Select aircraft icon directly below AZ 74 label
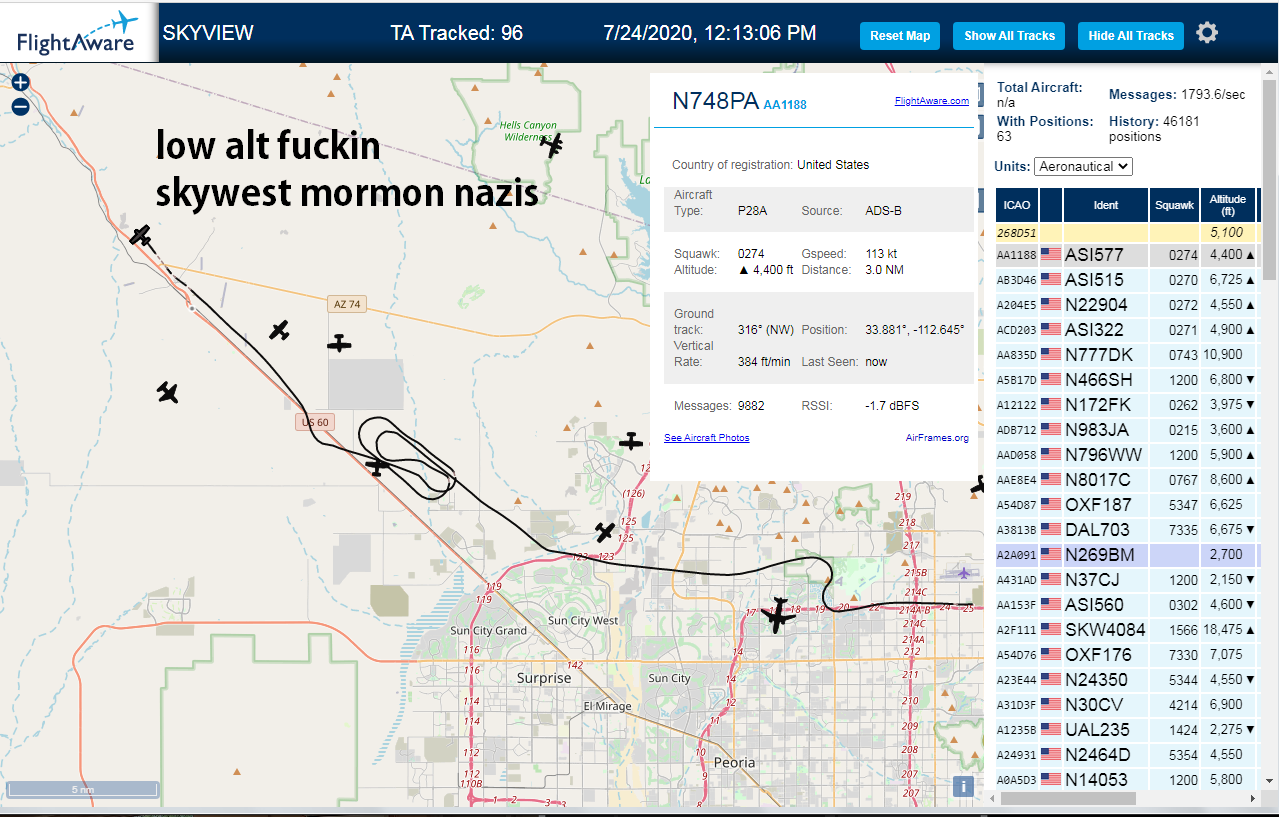The width and height of the screenshot is (1279, 817). 340,343
